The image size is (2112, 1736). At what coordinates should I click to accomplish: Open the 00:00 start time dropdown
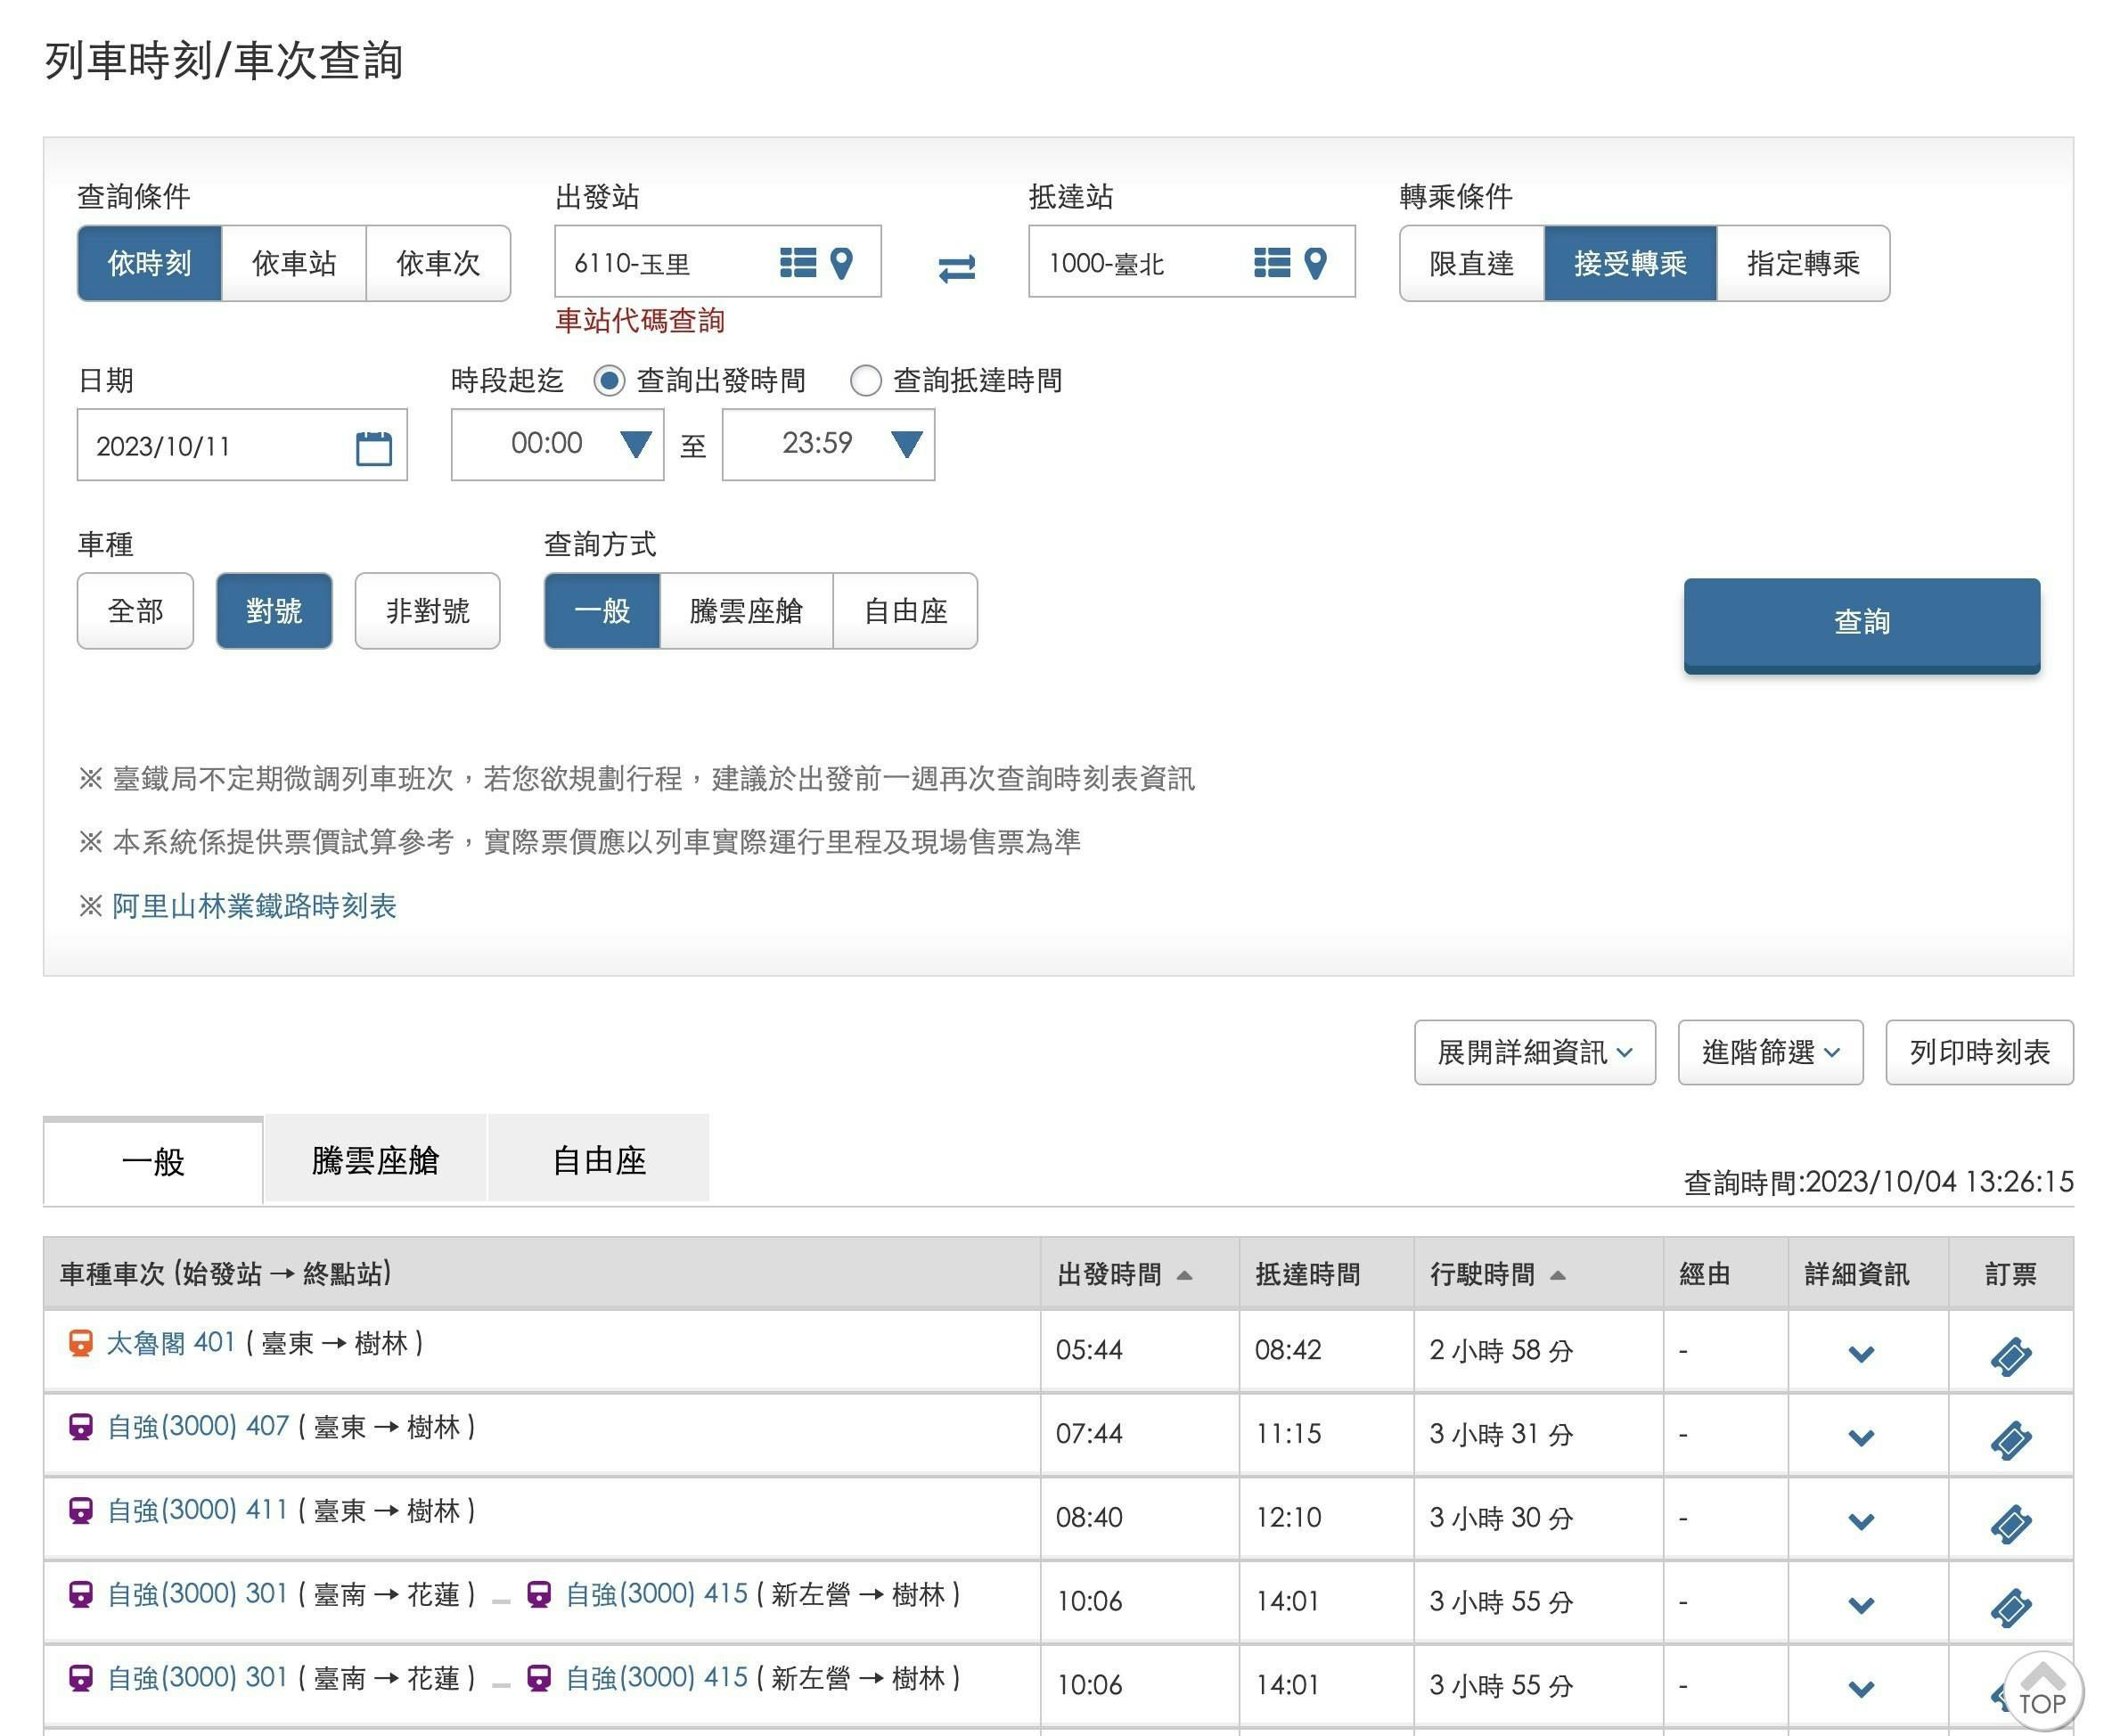click(x=557, y=444)
